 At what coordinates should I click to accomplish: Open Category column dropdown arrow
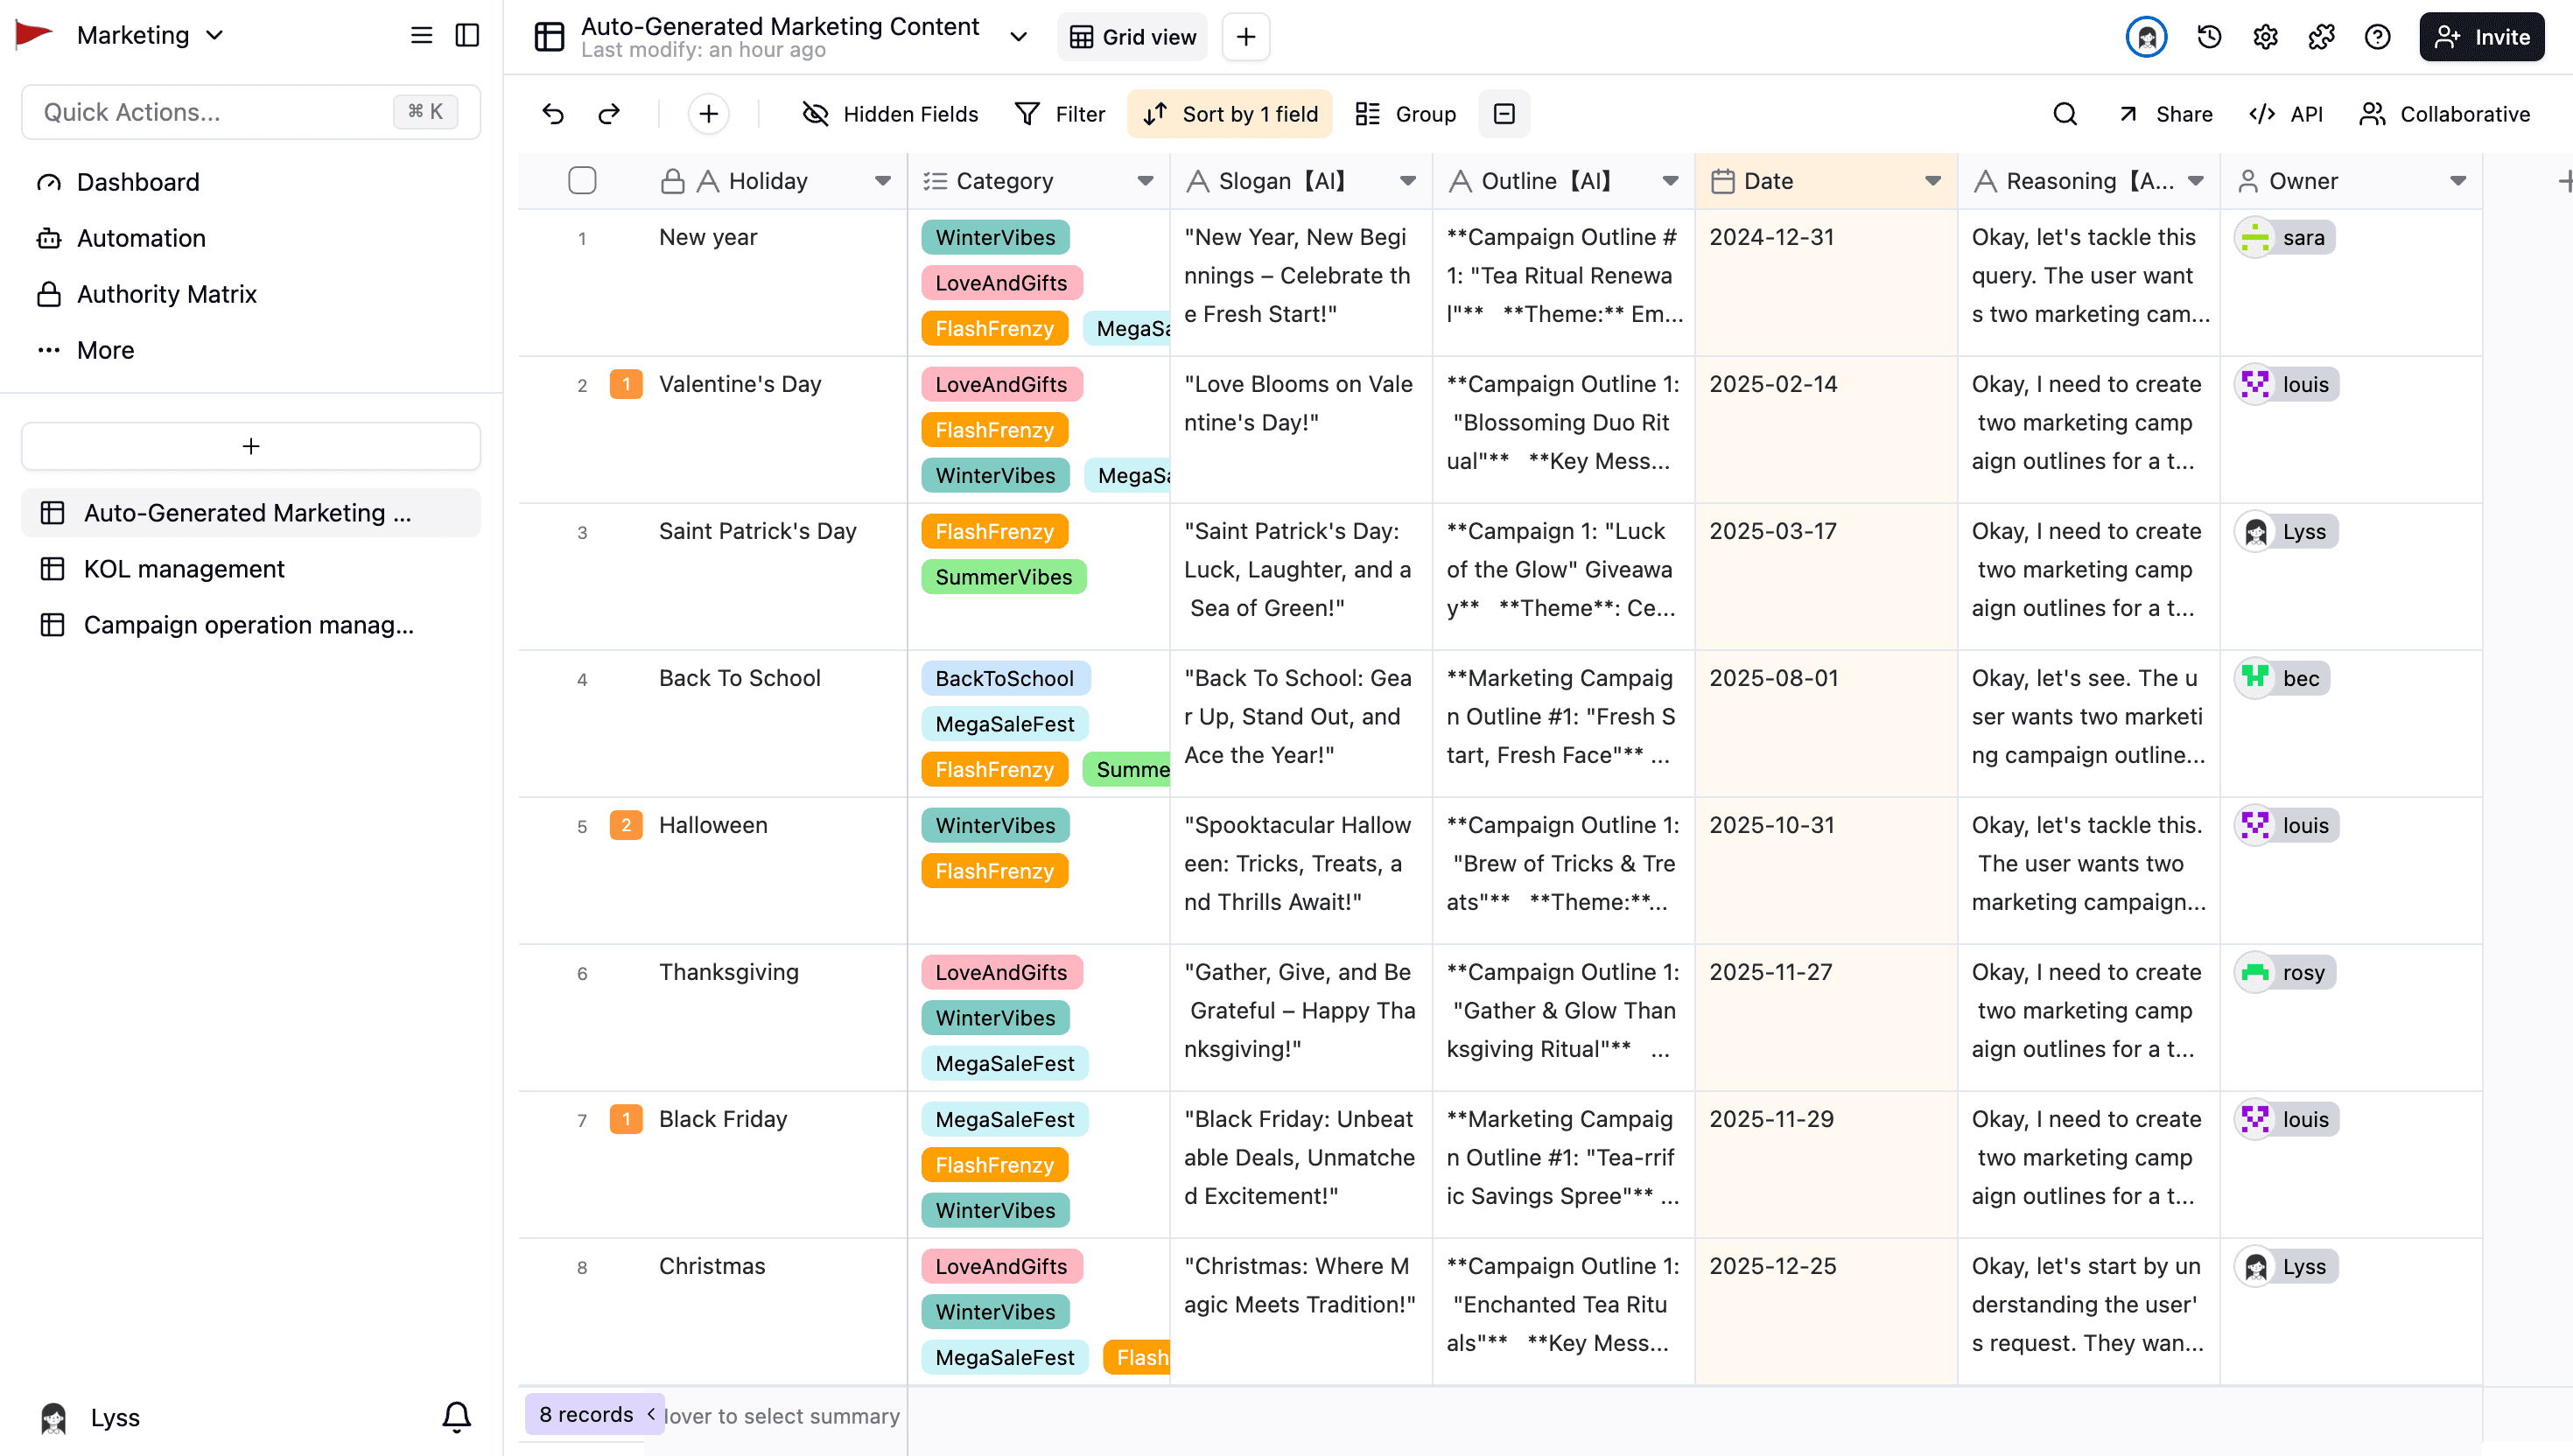pos(1145,181)
